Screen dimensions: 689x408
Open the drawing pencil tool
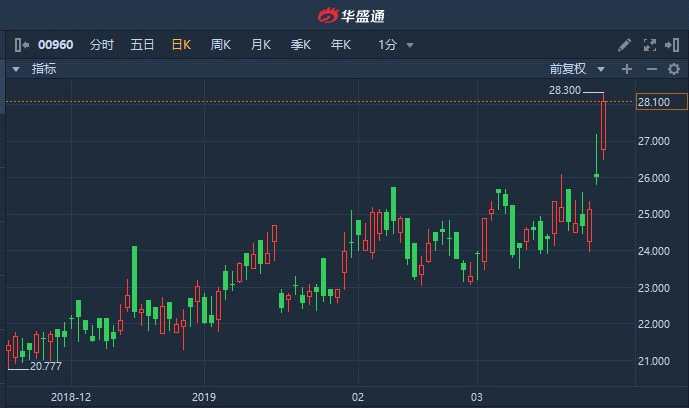click(x=624, y=45)
